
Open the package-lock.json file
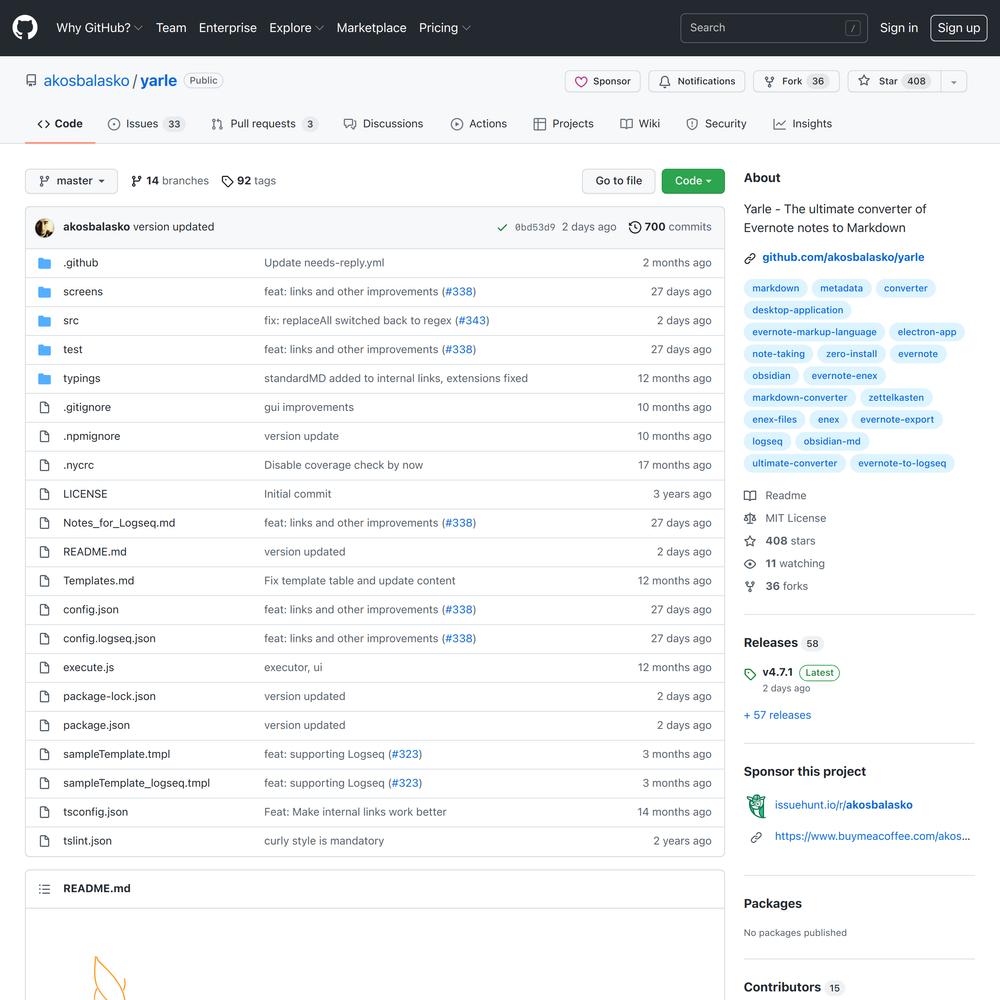tap(109, 696)
